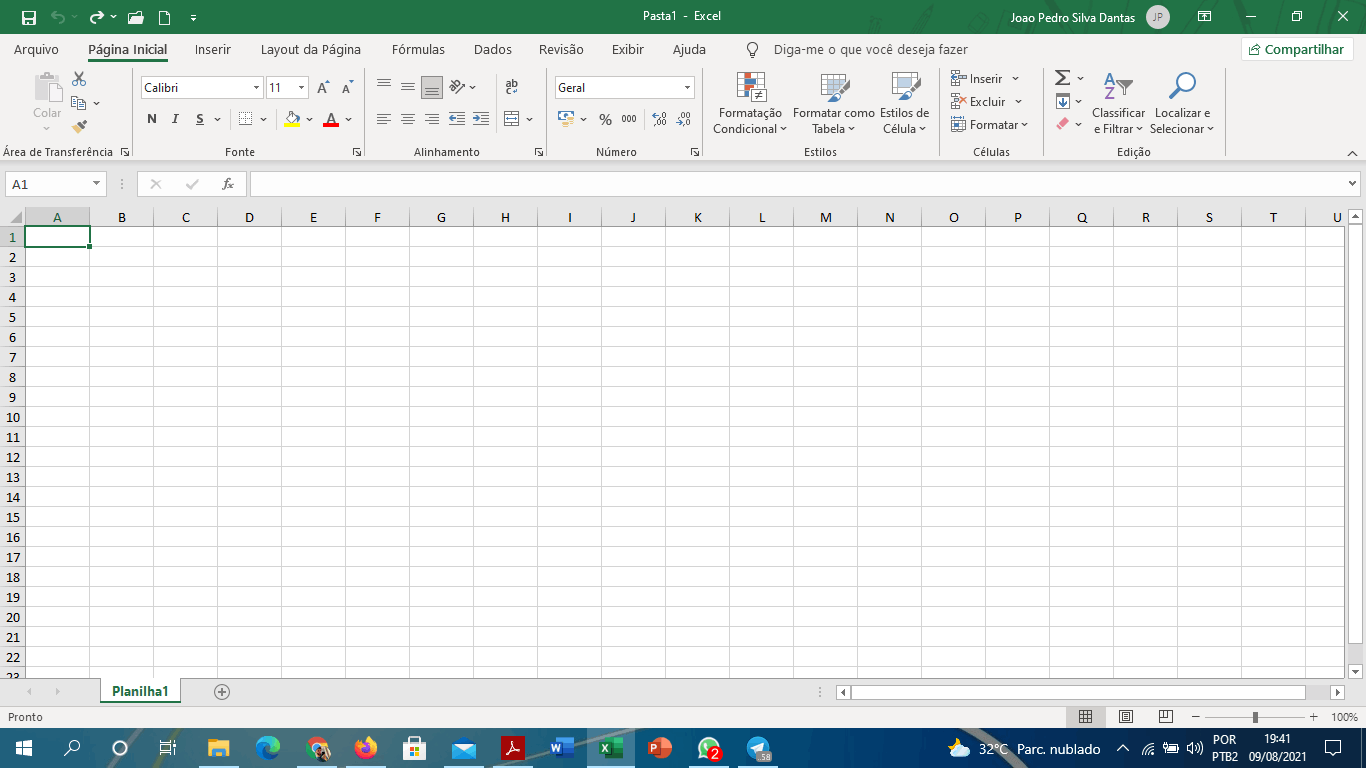This screenshot has height=768, width=1366.
Task: Apply the yellow fill color bucket
Action: [x=292, y=119]
